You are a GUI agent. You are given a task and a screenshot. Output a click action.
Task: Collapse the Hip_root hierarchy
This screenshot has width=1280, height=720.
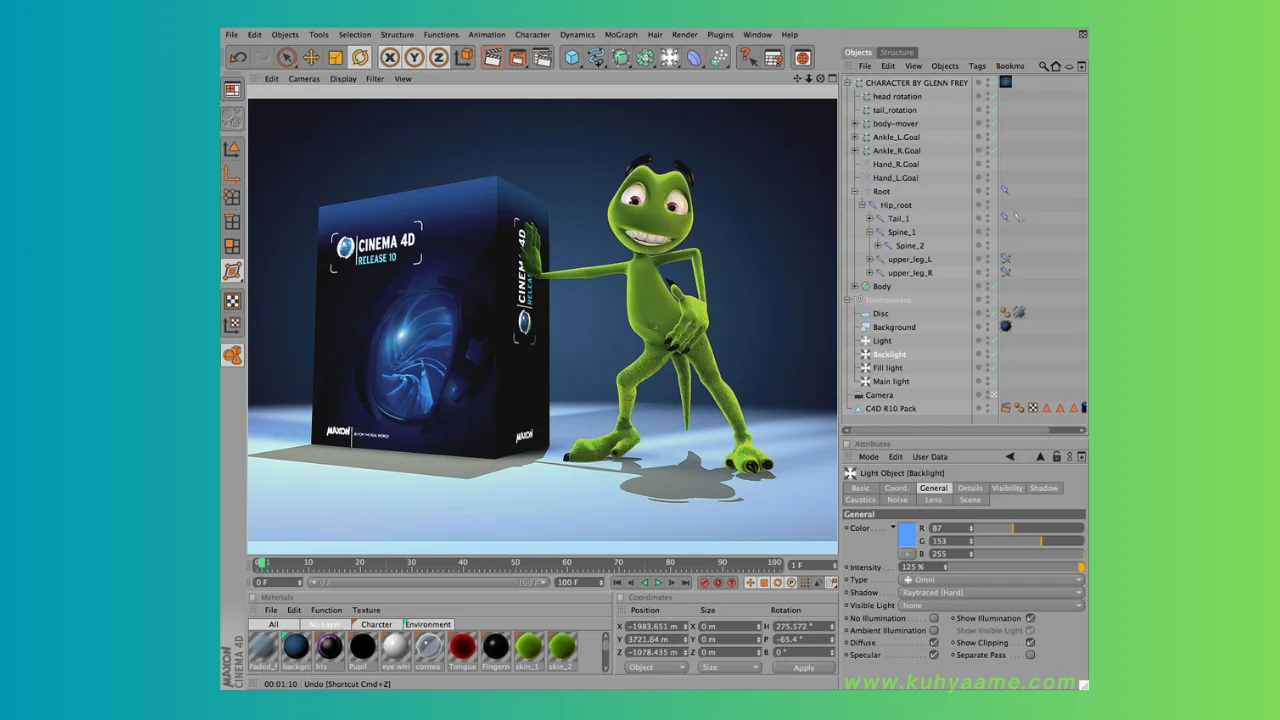(862, 205)
